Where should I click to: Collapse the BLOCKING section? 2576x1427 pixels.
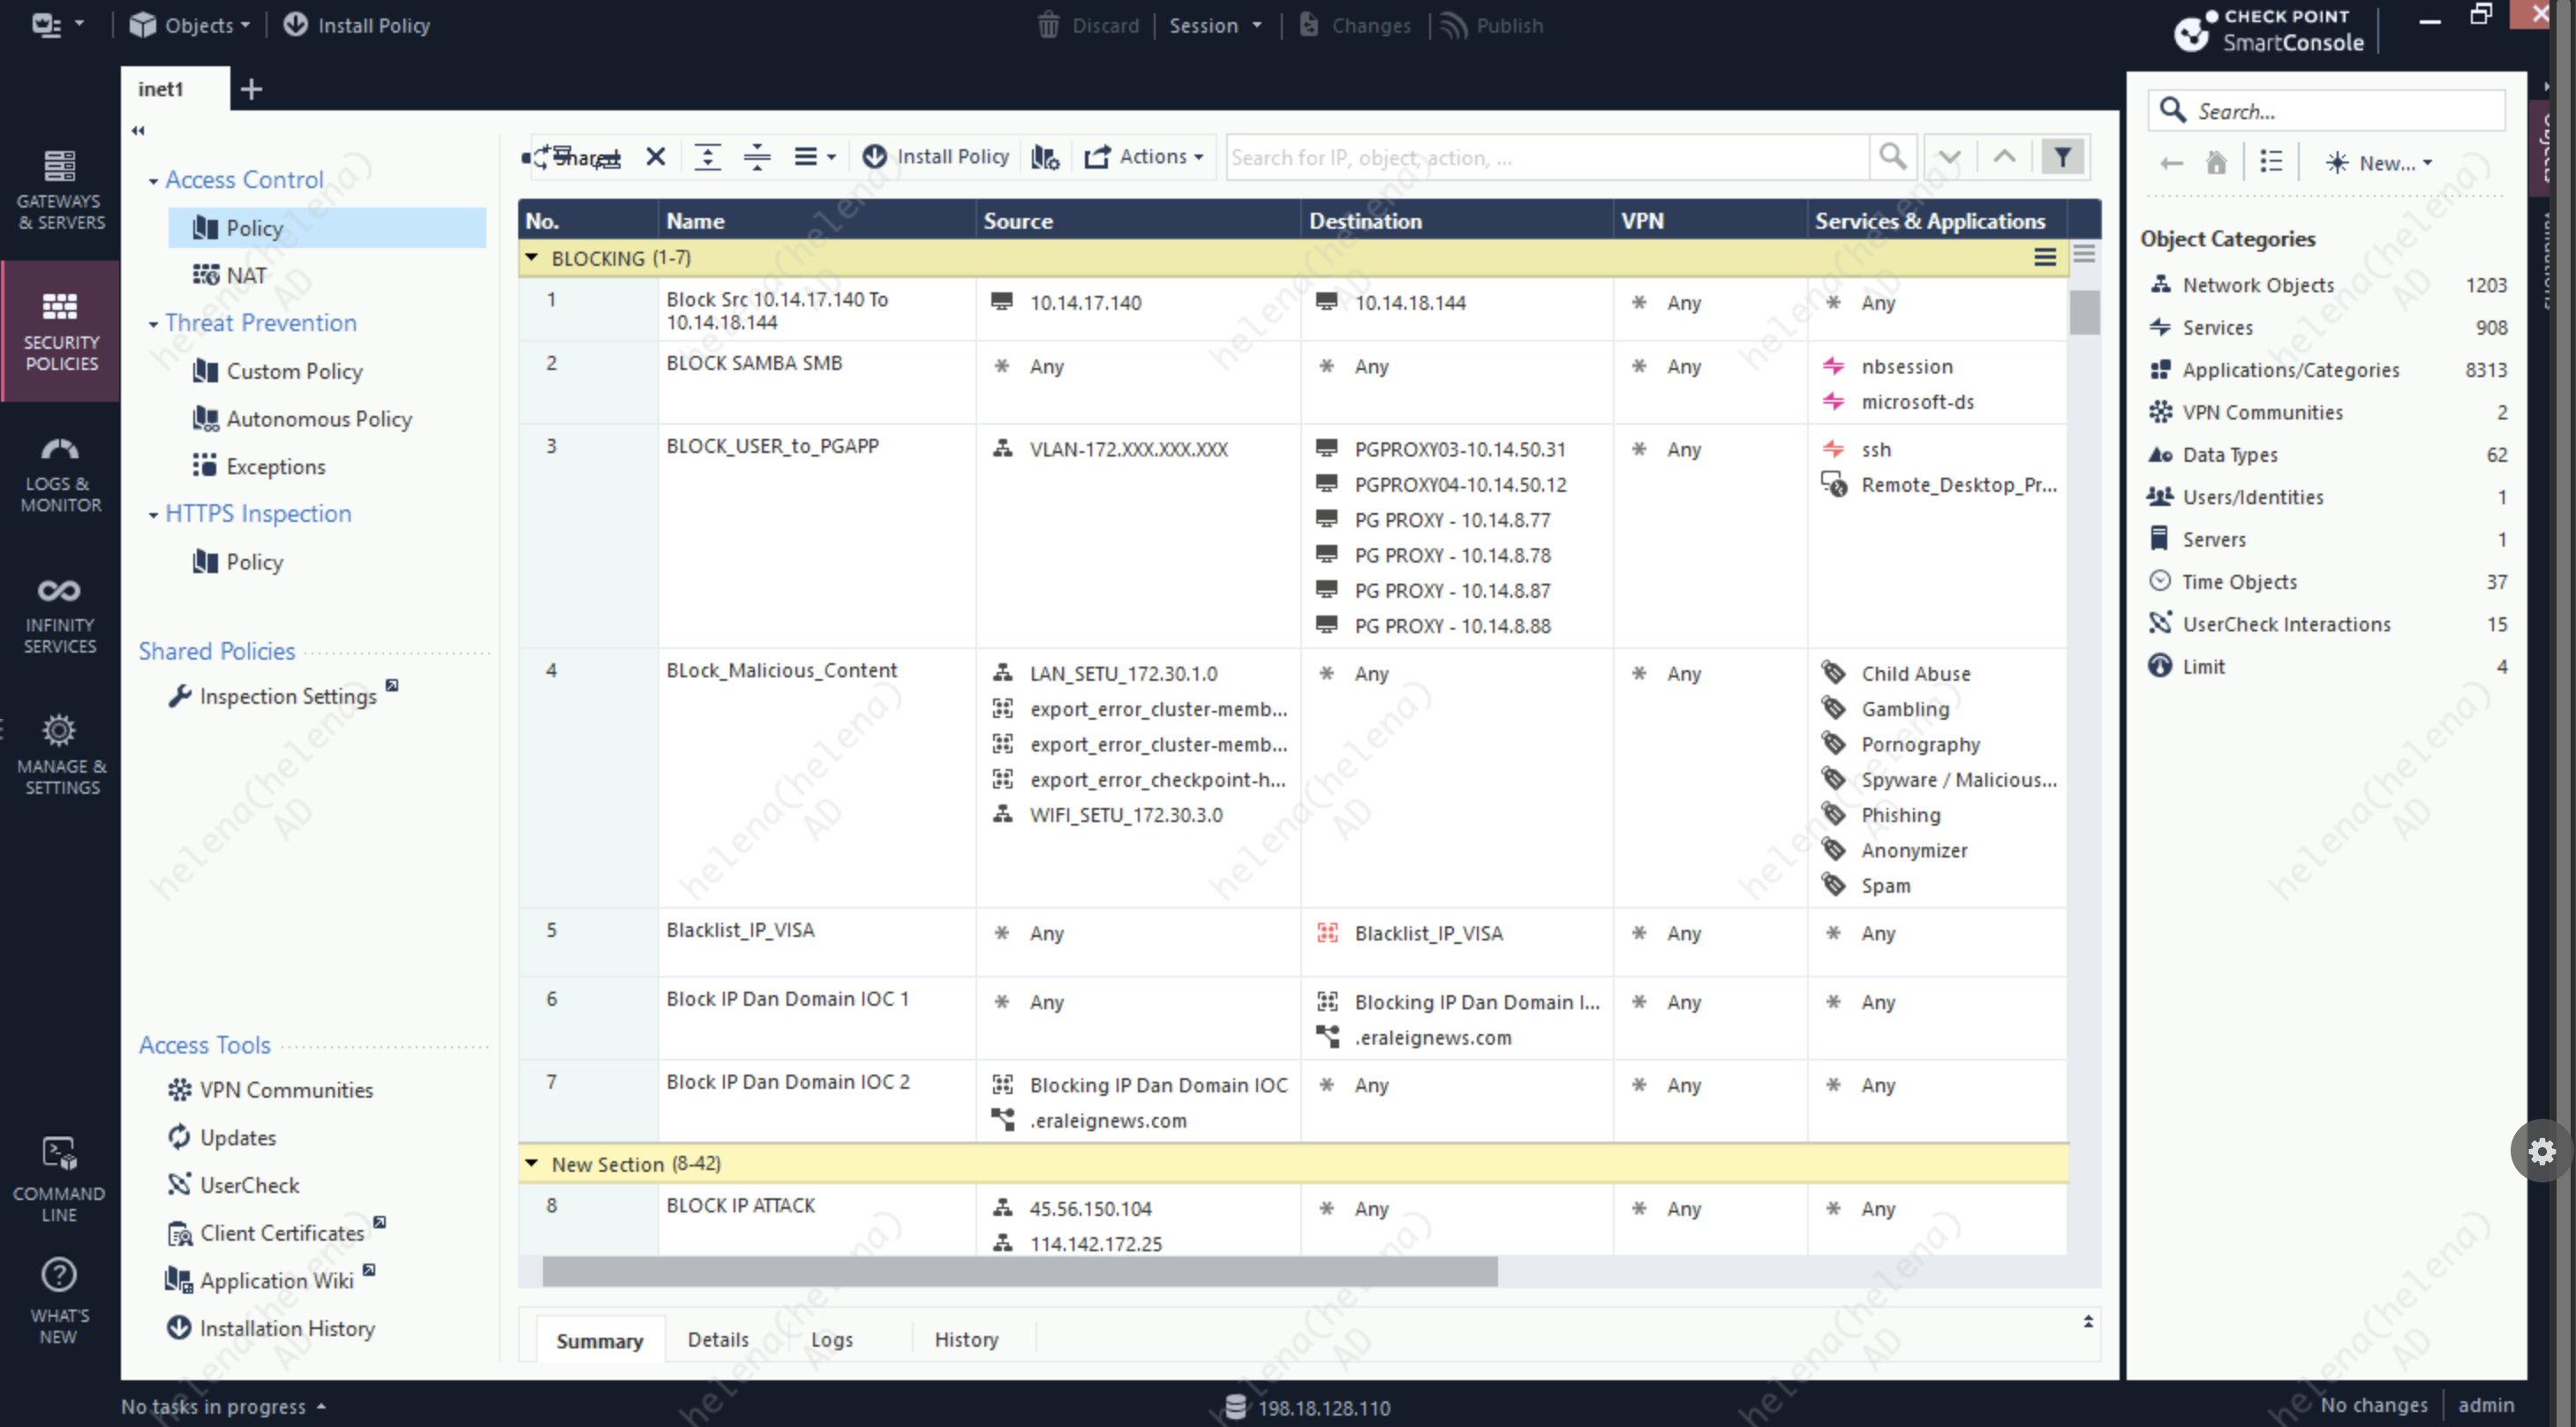coord(532,258)
